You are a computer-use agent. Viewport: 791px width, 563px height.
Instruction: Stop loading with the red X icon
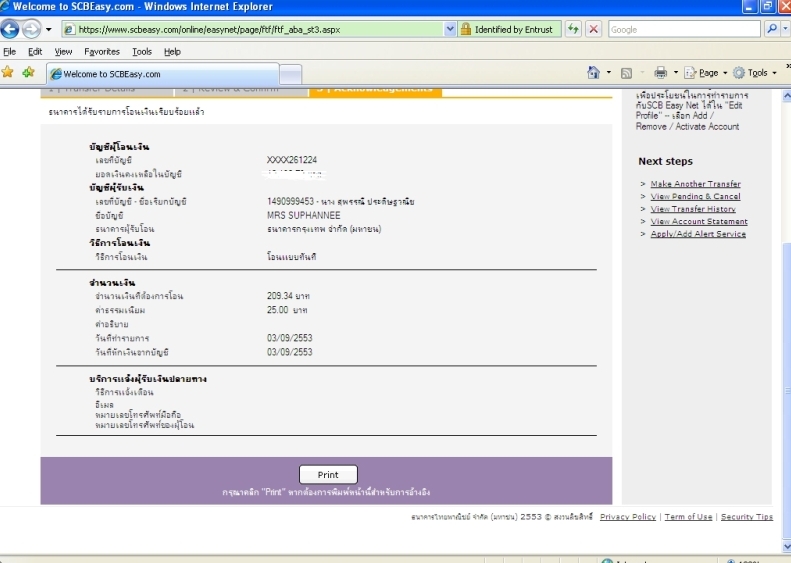594,29
